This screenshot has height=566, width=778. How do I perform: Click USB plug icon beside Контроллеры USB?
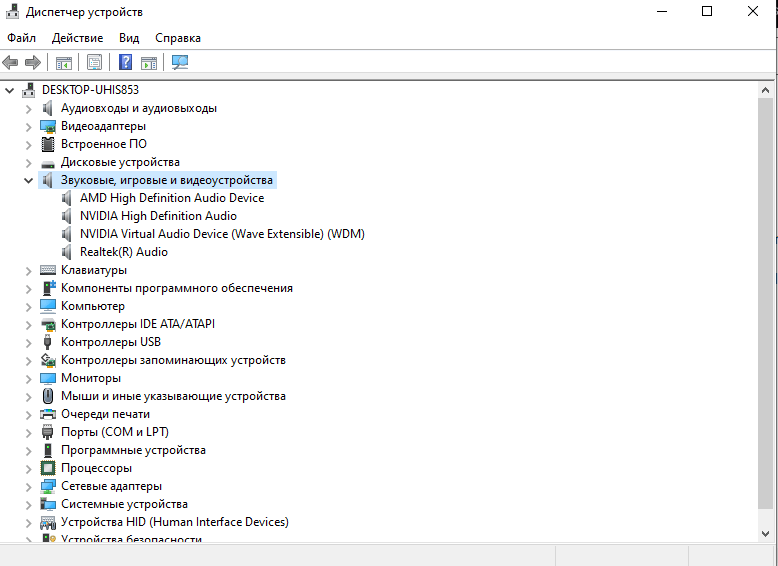(48, 342)
